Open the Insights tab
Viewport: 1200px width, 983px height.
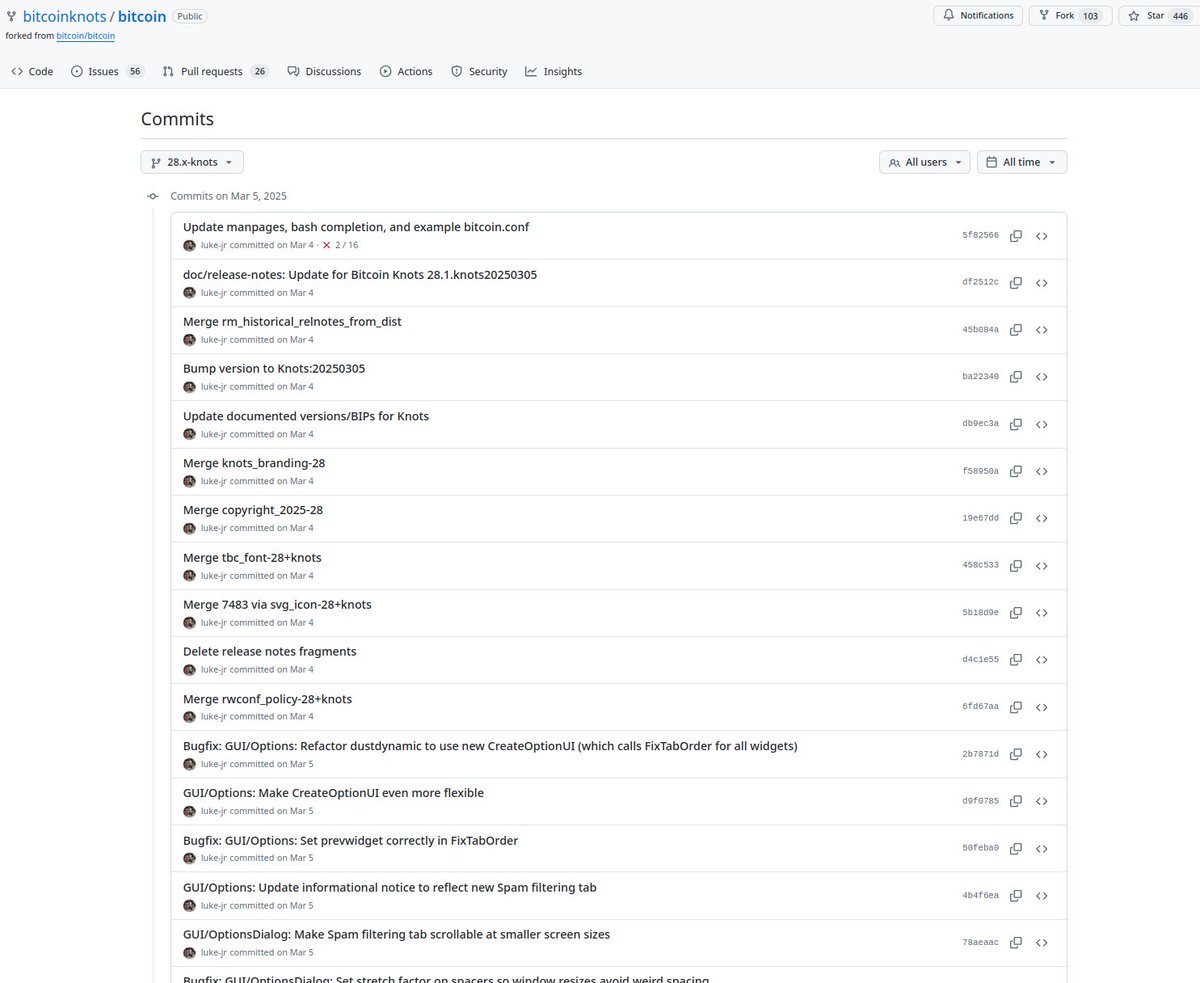point(553,72)
